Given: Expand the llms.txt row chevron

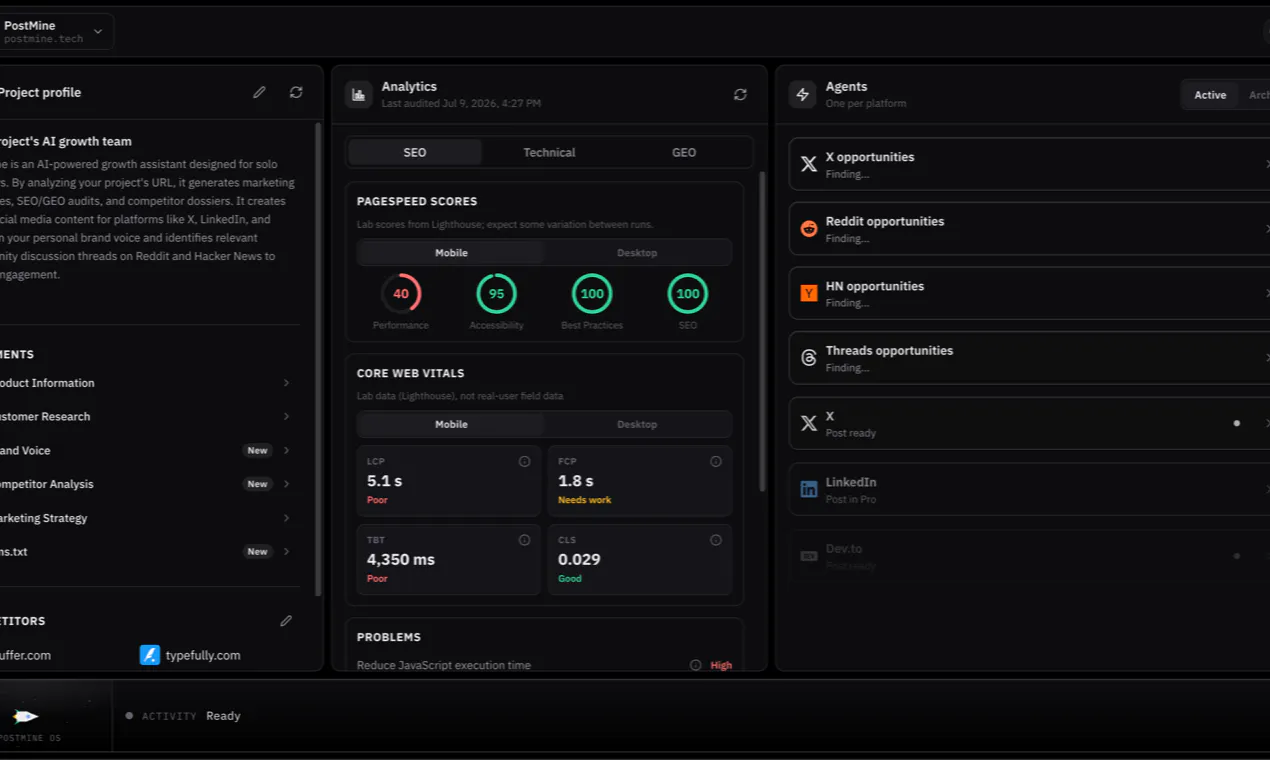Looking at the screenshot, I should [x=286, y=551].
